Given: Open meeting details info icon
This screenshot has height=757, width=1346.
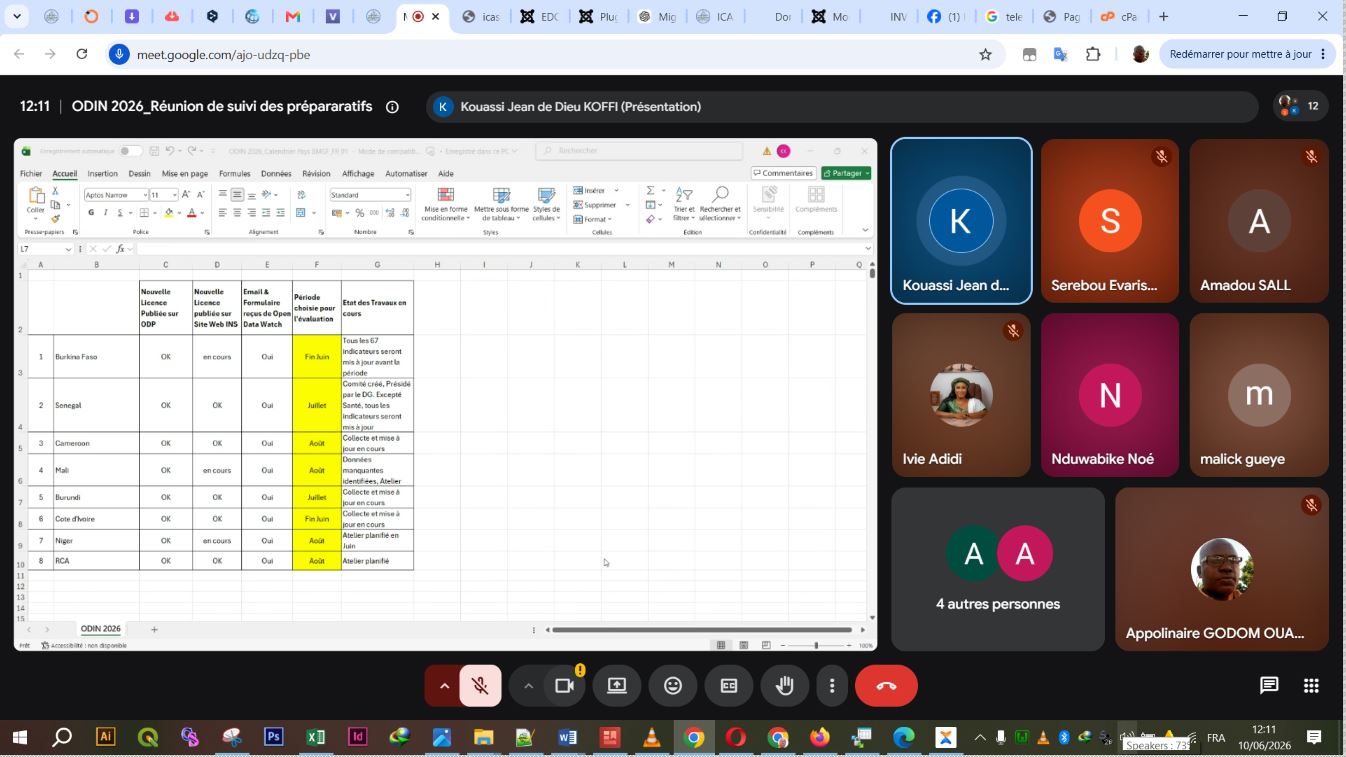Looking at the screenshot, I should tap(392, 107).
